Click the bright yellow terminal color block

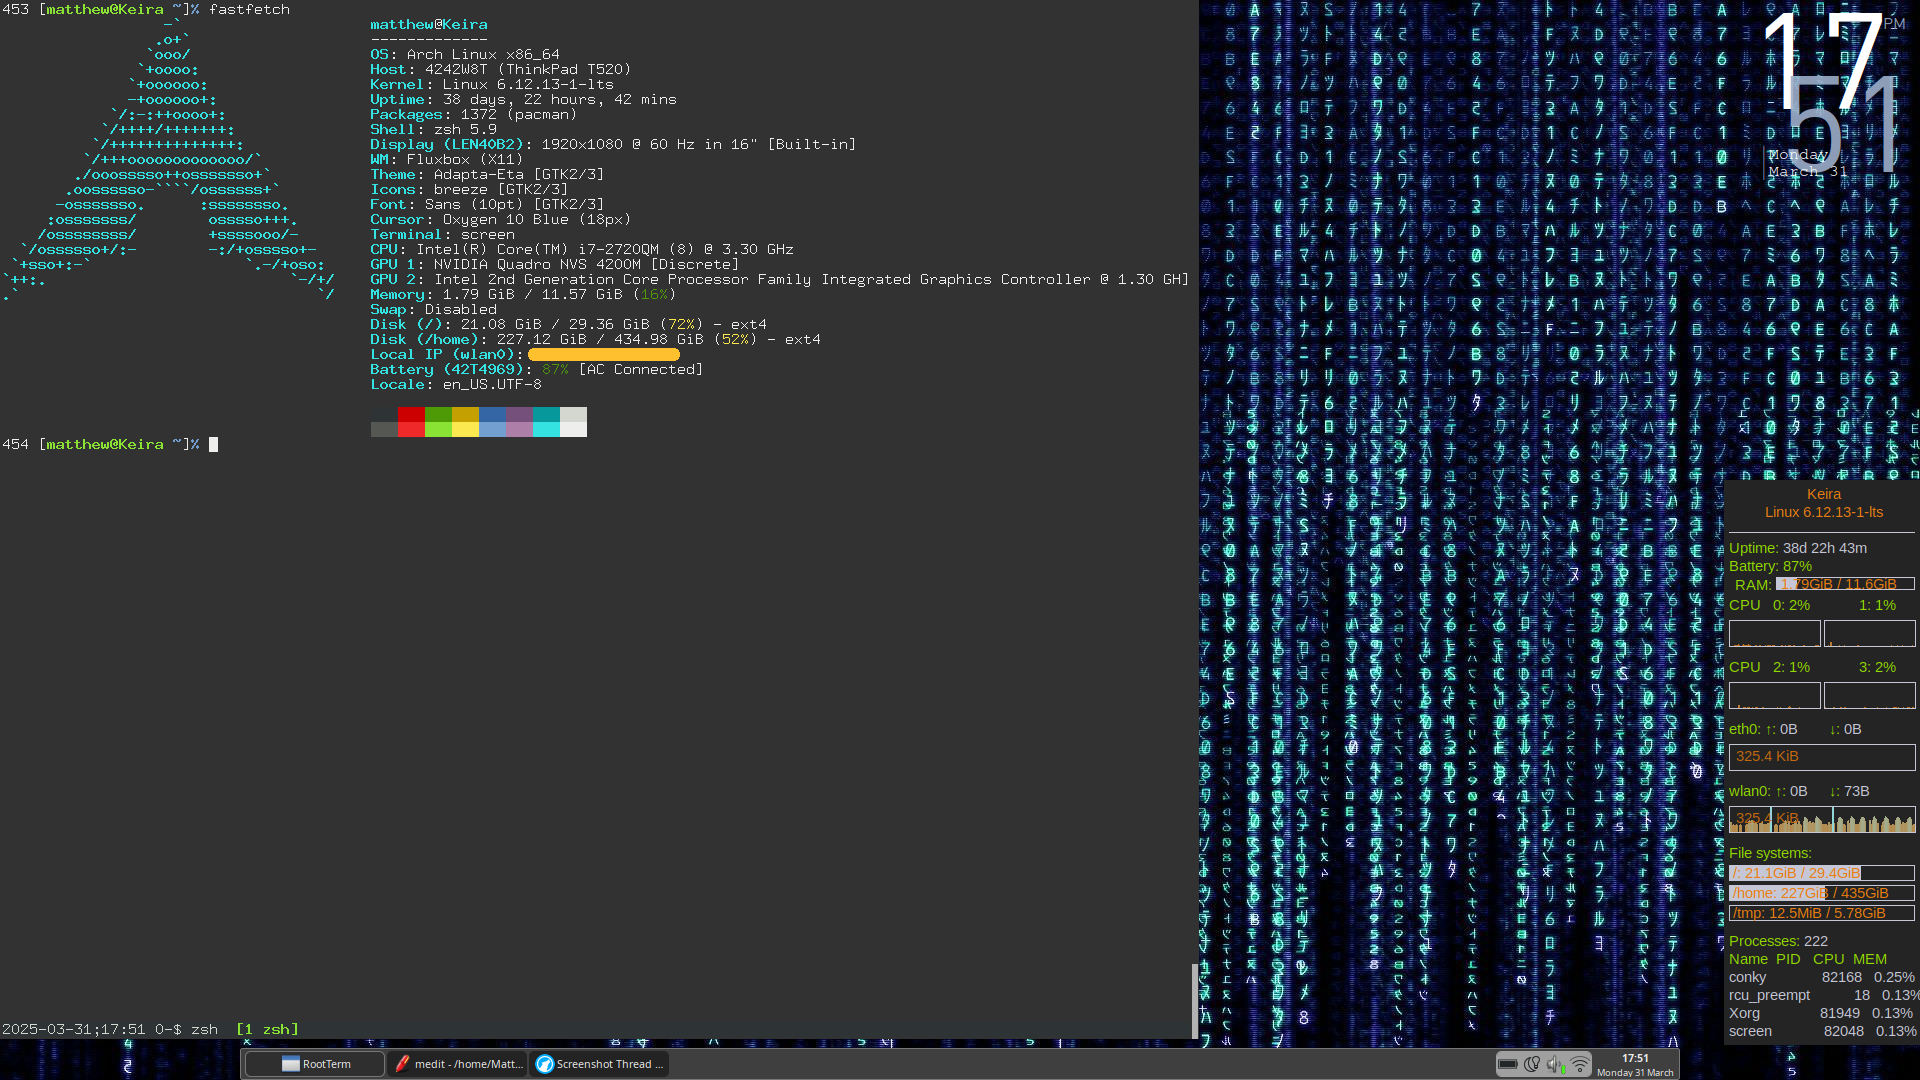(x=465, y=429)
